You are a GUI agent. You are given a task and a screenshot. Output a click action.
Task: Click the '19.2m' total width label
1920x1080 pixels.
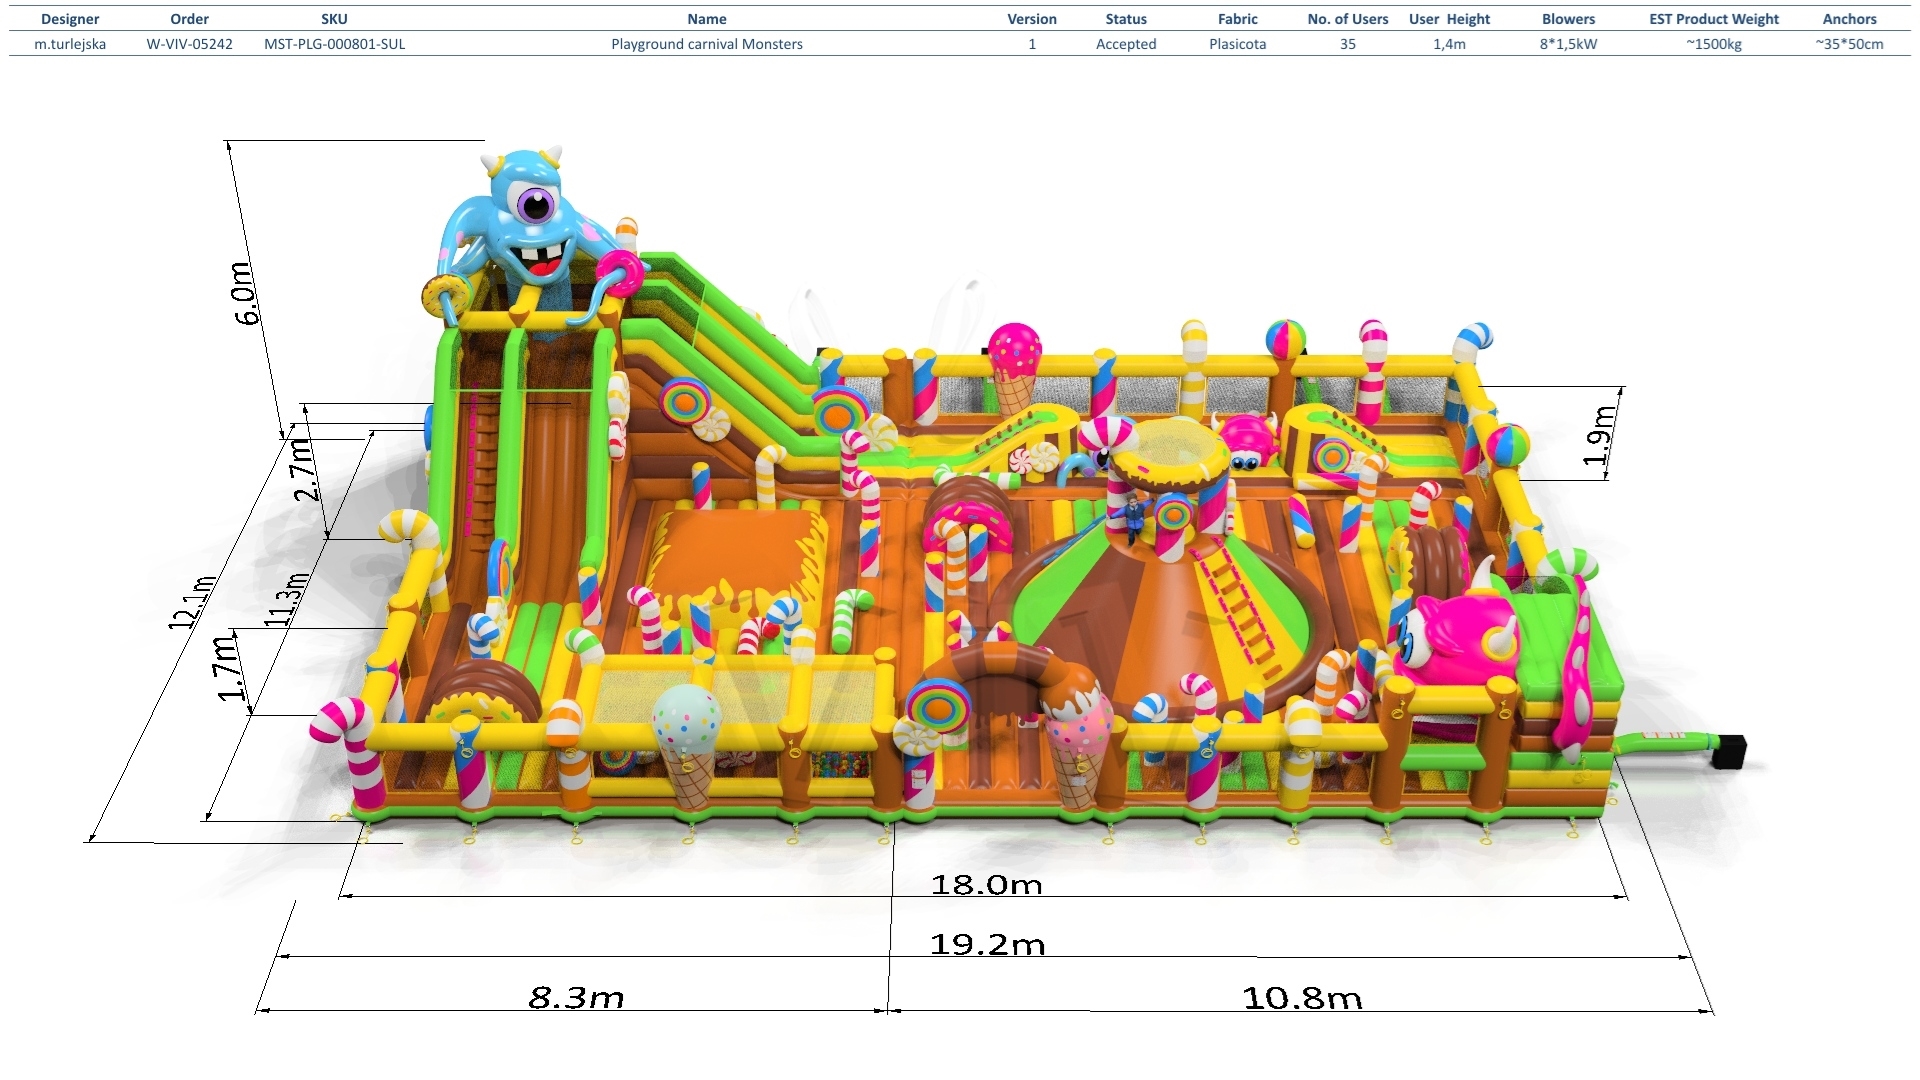click(x=987, y=944)
